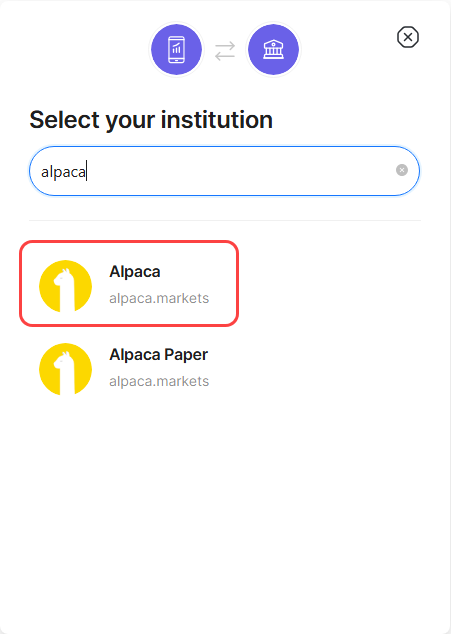Click the yellow llama logo next to Alpaca
This screenshot has height=634, width=451.
(66, 286)
